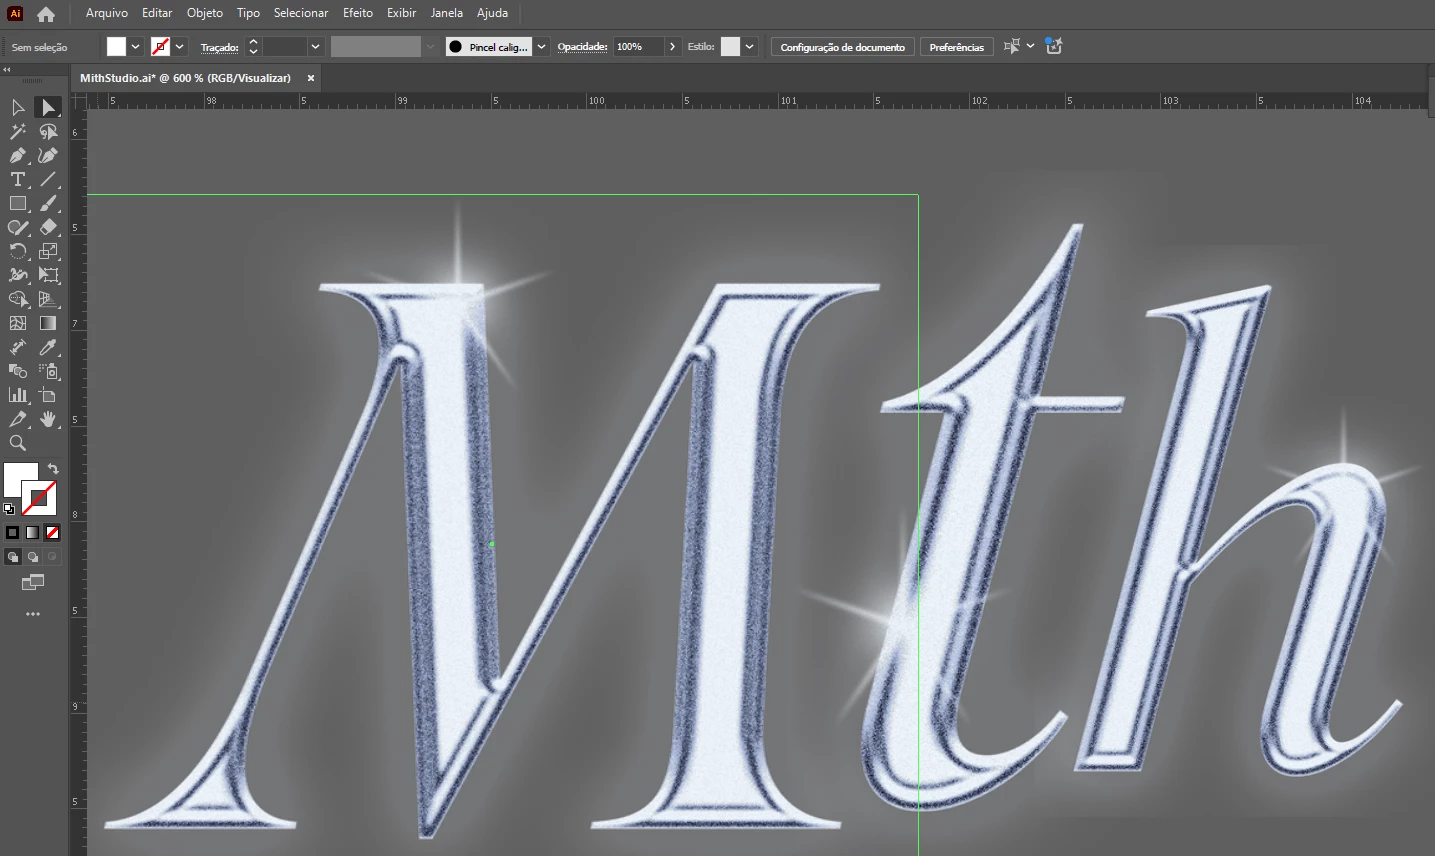Select the Zoom tool

pyautogui.click(x=18, y=443)
